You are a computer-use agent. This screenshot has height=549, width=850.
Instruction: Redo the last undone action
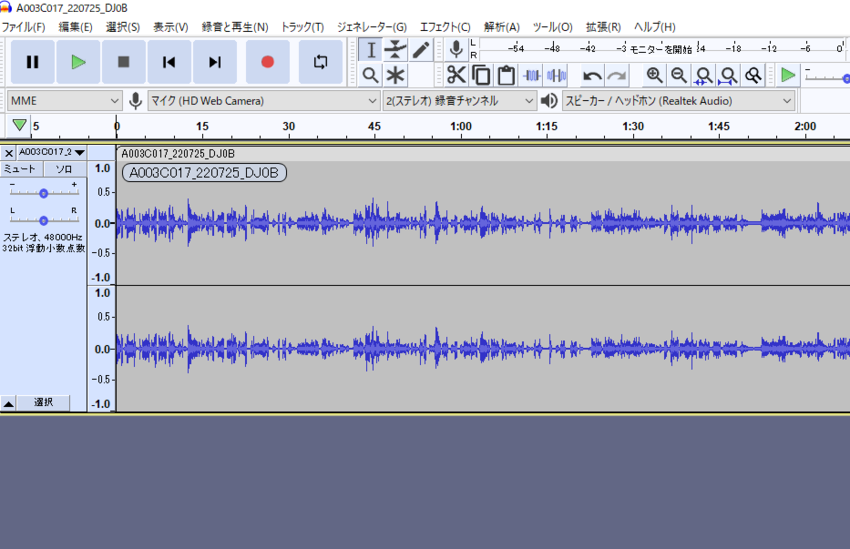617,75
